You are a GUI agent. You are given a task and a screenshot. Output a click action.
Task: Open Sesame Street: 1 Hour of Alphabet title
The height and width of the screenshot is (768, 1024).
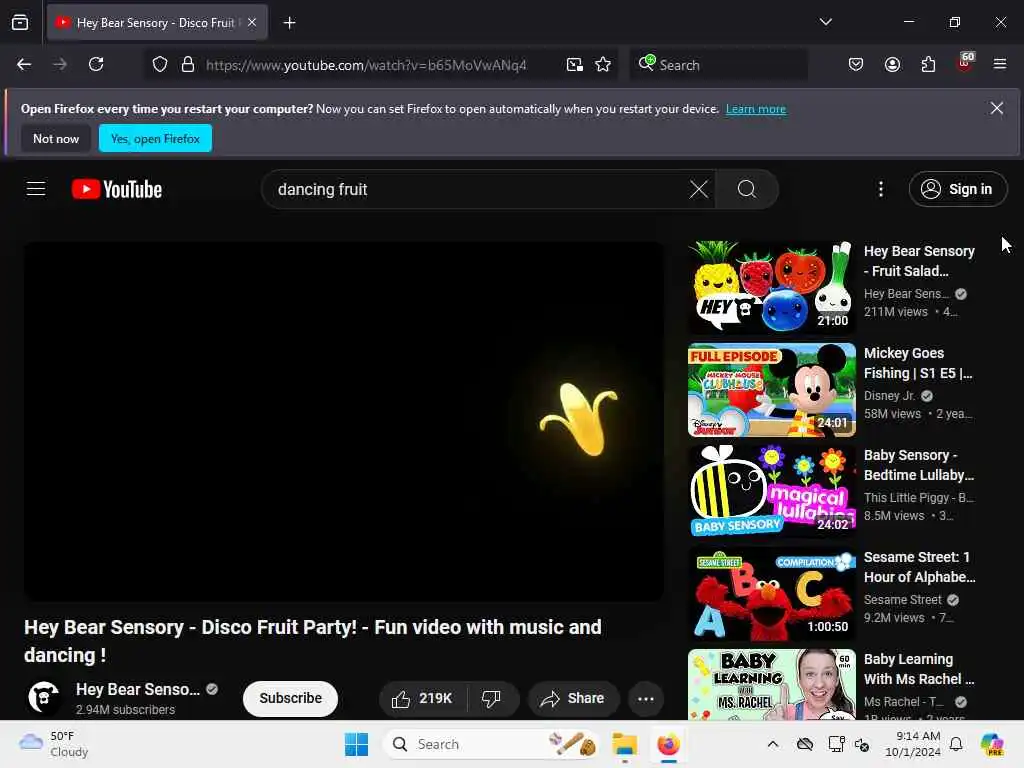click(920, 567)
